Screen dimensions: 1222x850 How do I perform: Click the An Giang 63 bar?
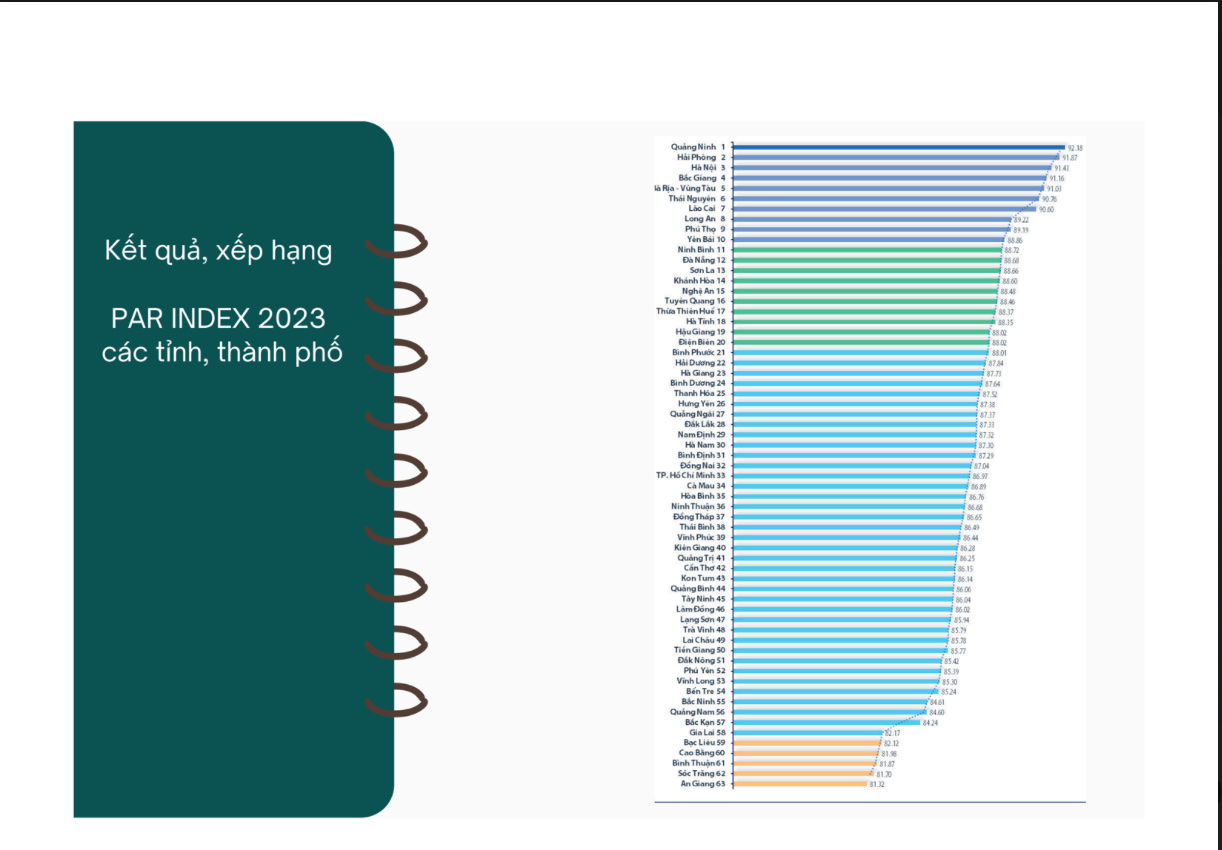[x=800, y=784]
